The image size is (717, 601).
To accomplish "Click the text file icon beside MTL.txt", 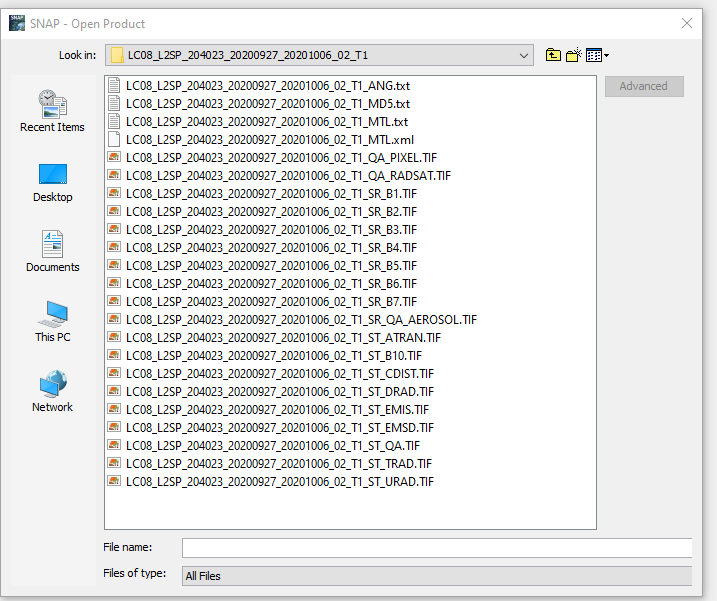I will [x=114, y=121].
